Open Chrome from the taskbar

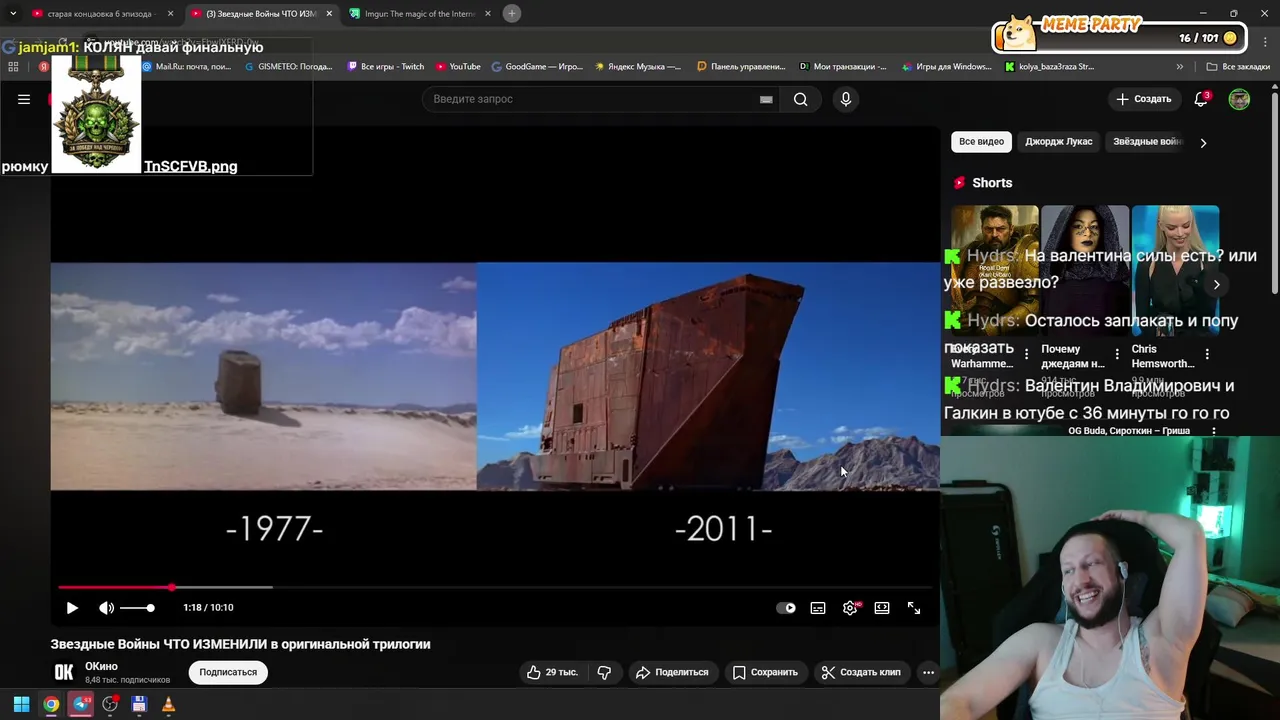[51, 704]
